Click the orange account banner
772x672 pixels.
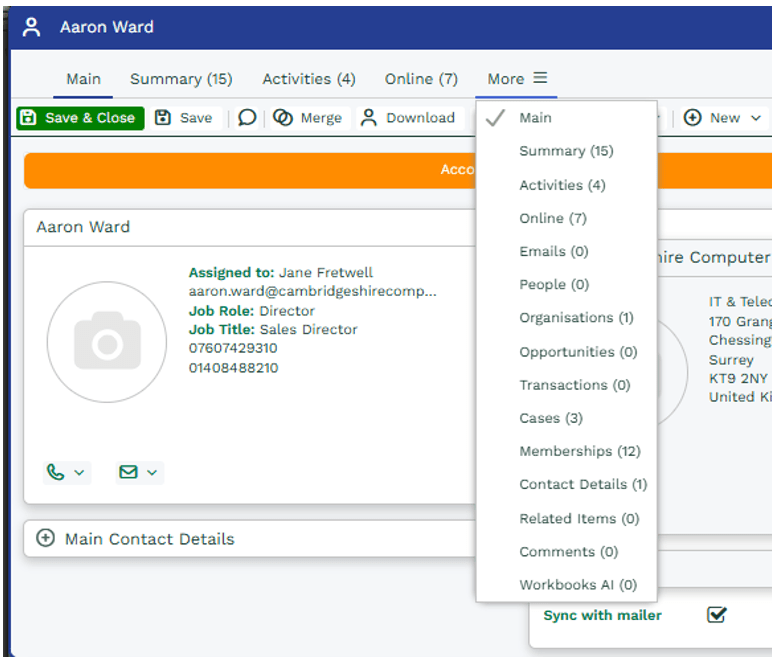tap(250, 170)
